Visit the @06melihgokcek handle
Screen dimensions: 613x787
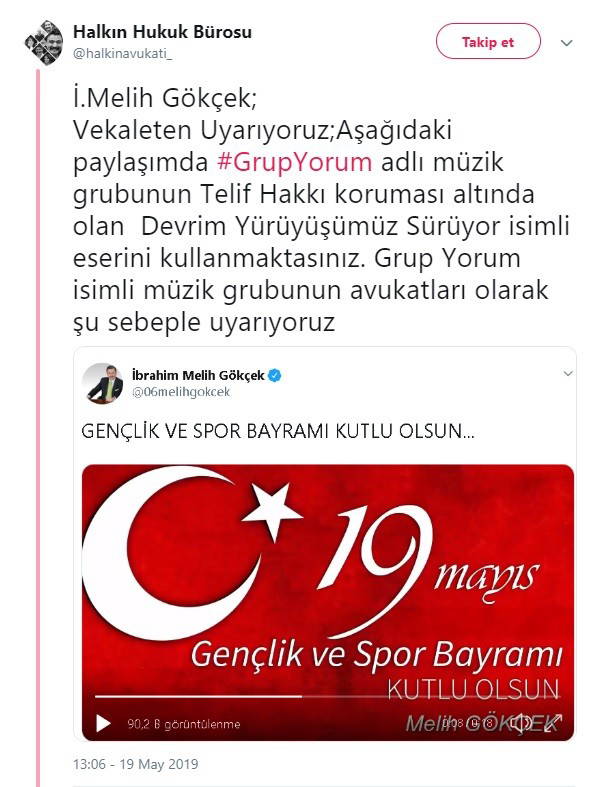(181, 392)
